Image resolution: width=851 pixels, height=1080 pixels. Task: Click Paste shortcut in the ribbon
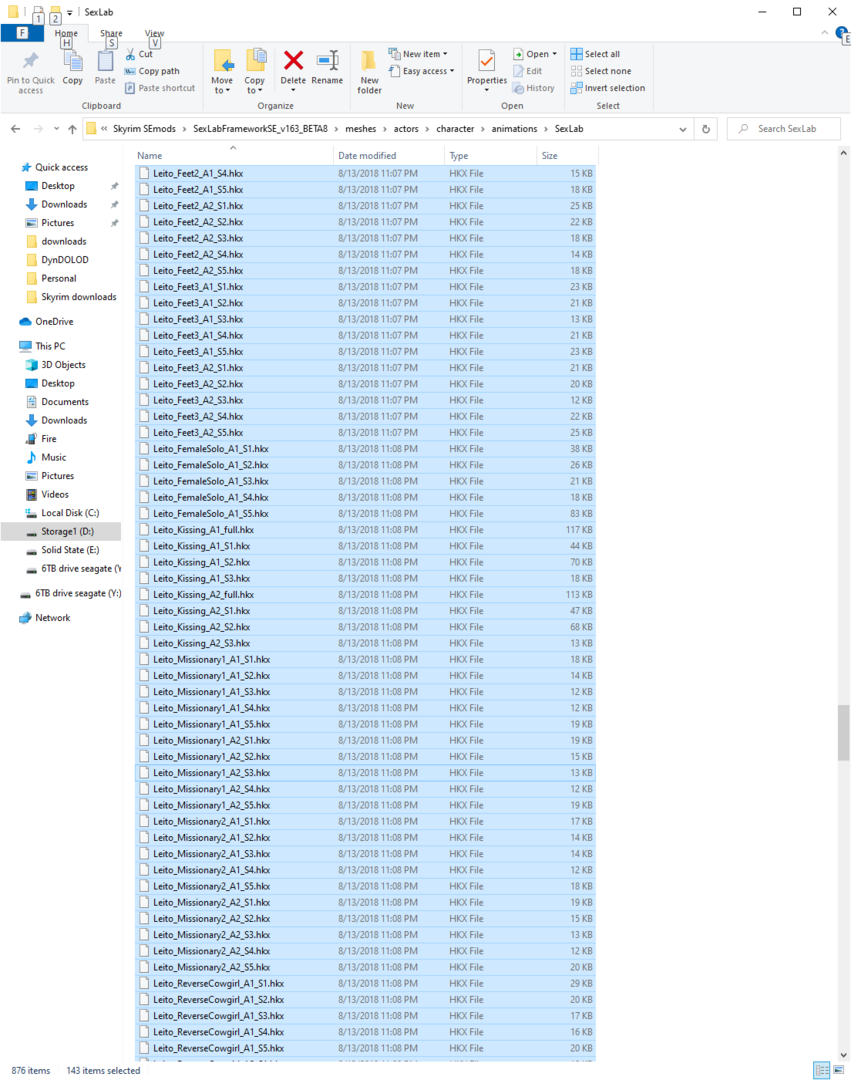pyautogui.click(x=160, y=88)
